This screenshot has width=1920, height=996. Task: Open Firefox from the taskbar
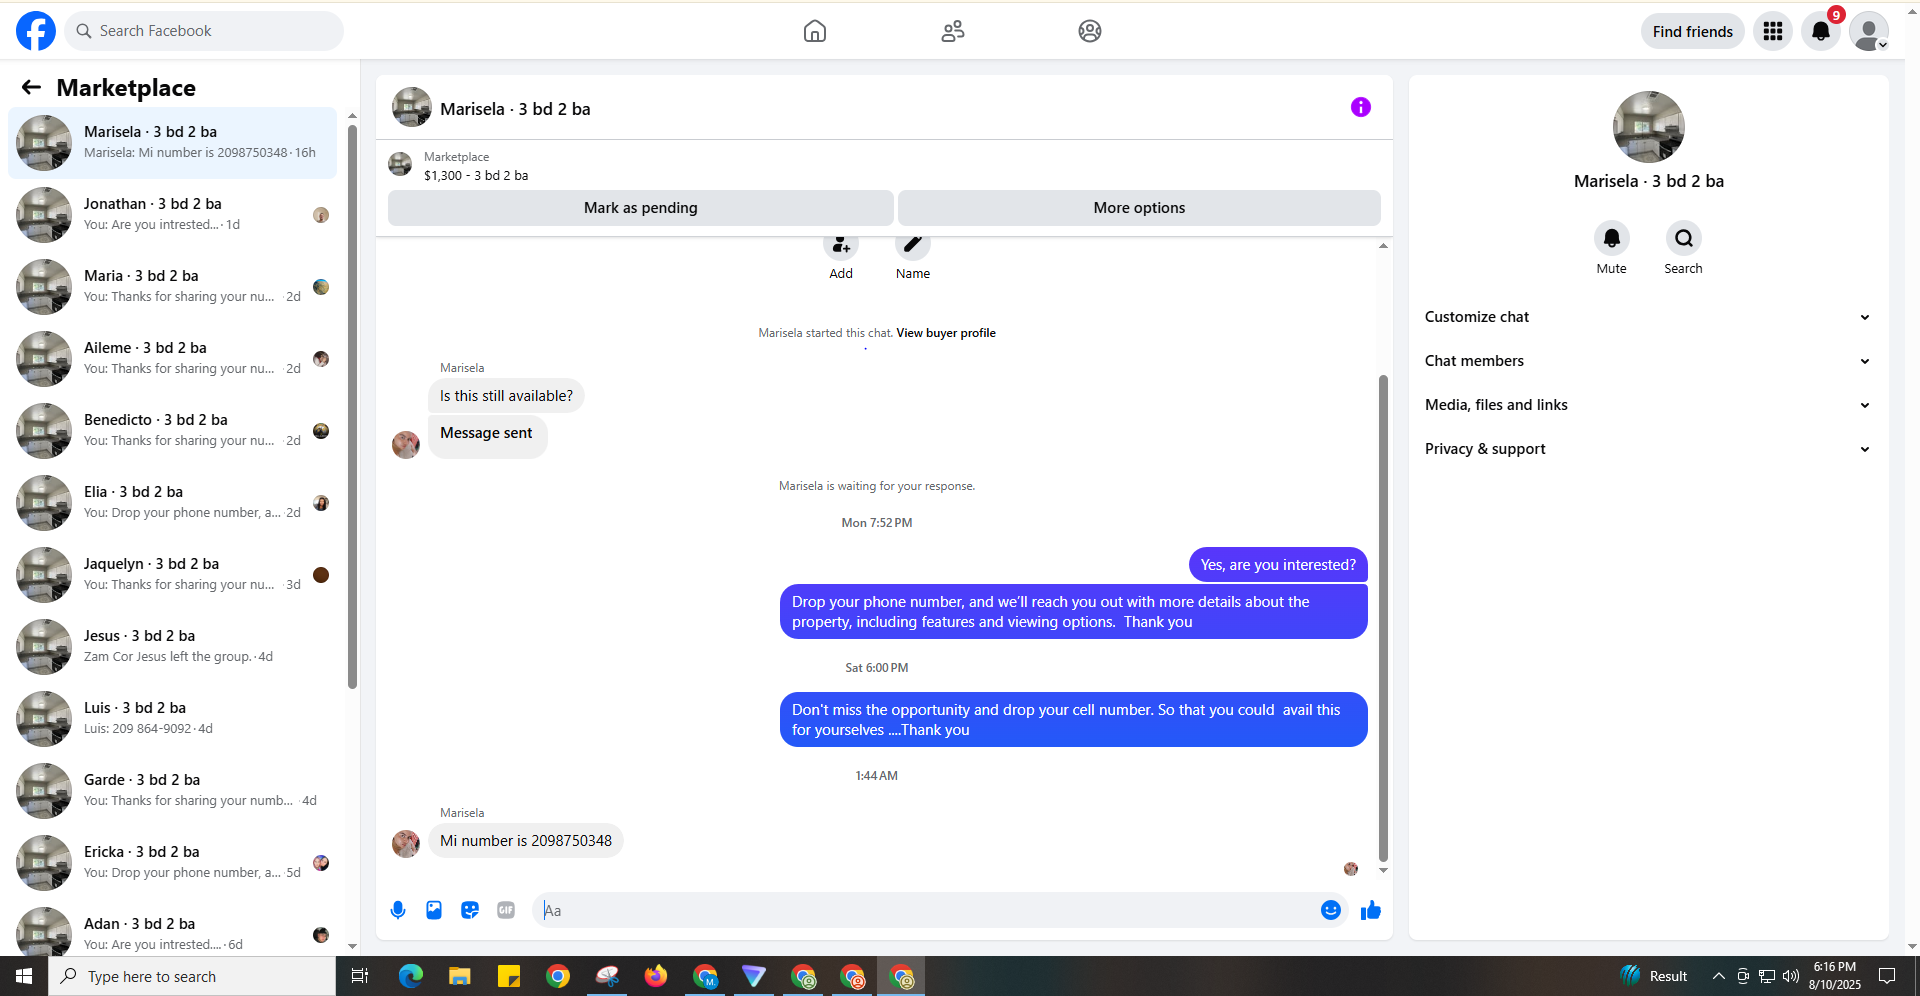(x=656, y=976)
